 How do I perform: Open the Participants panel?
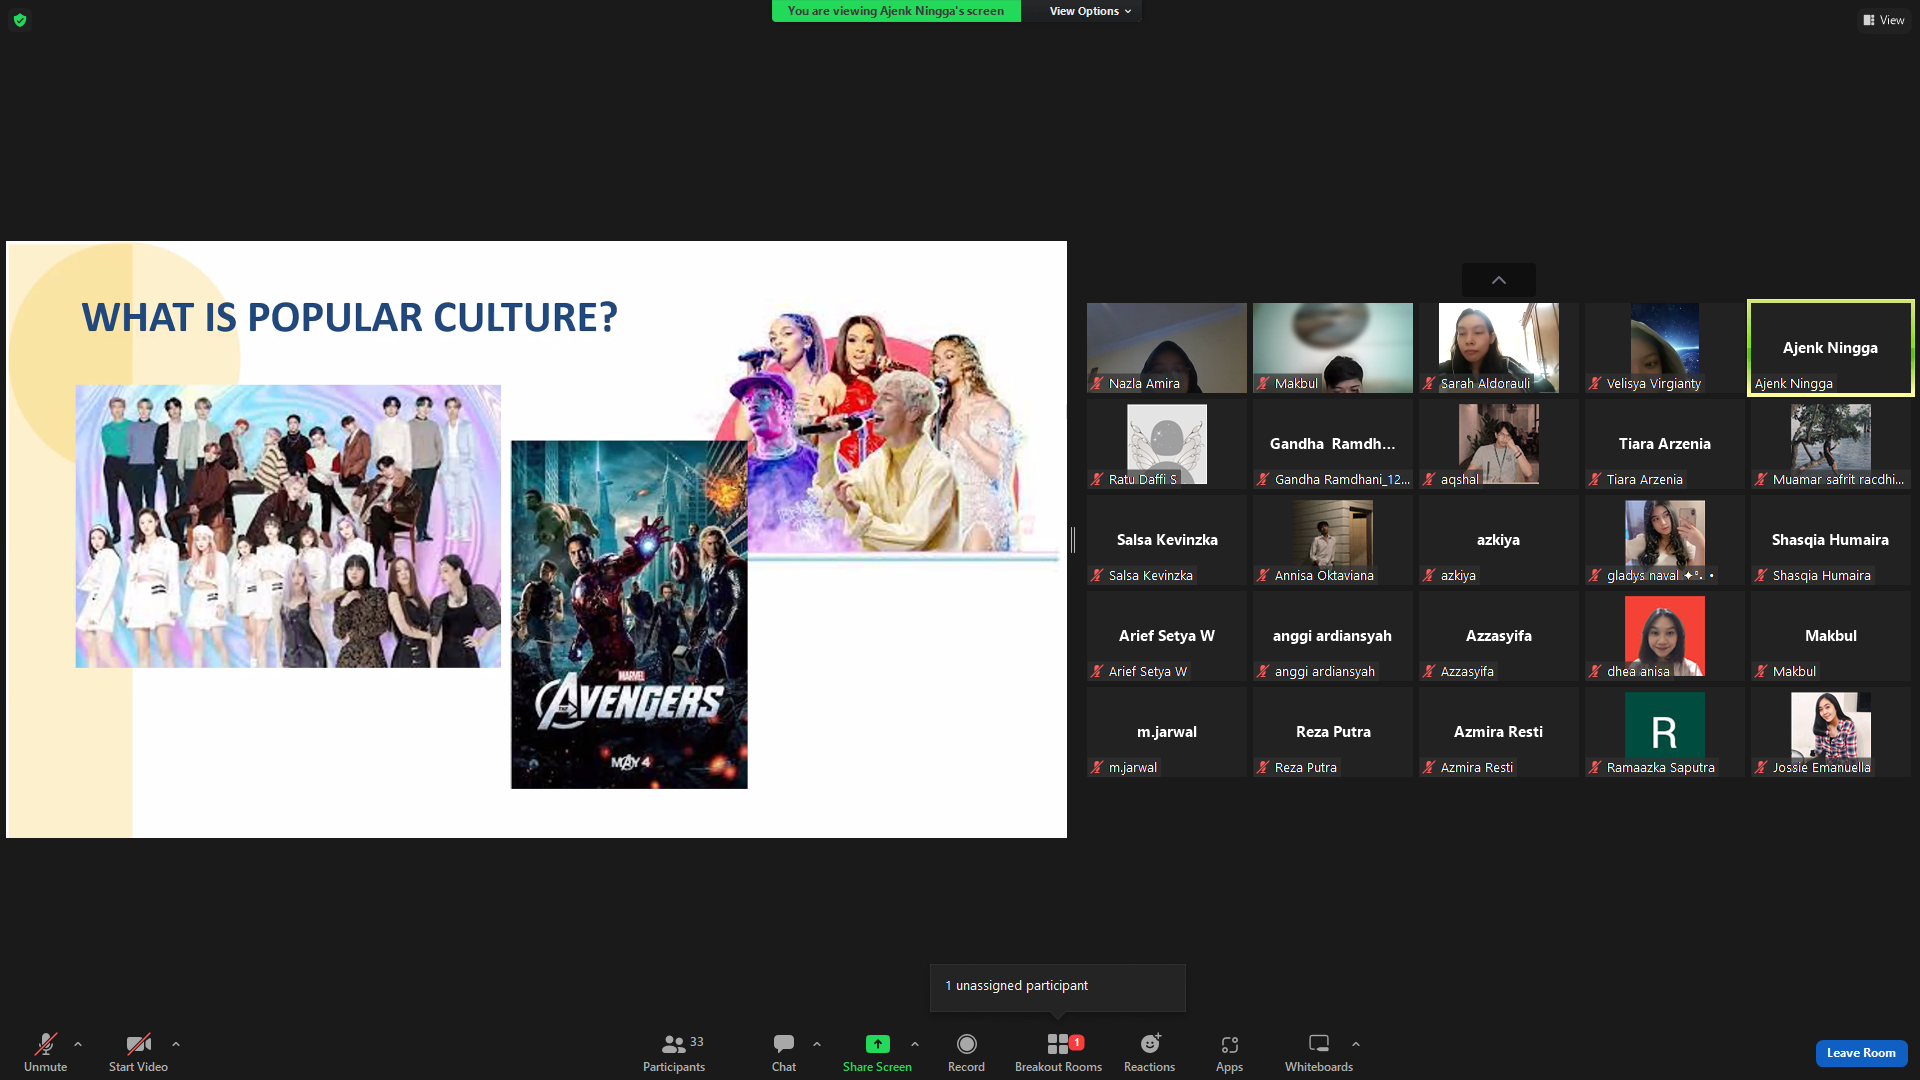674,1052
